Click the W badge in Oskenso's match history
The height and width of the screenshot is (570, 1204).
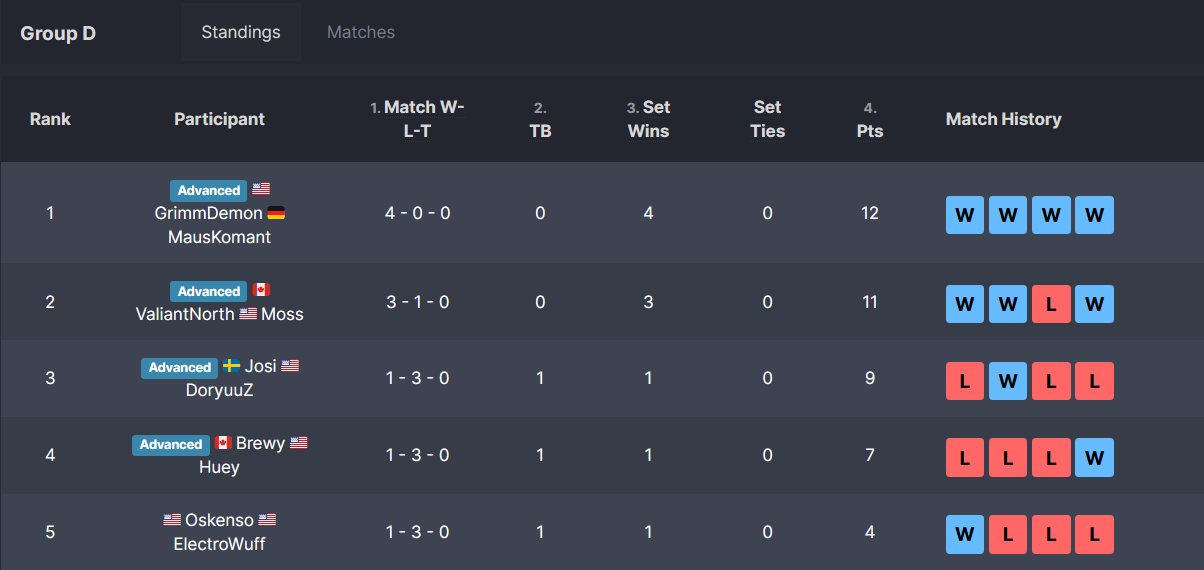point(965,534)
